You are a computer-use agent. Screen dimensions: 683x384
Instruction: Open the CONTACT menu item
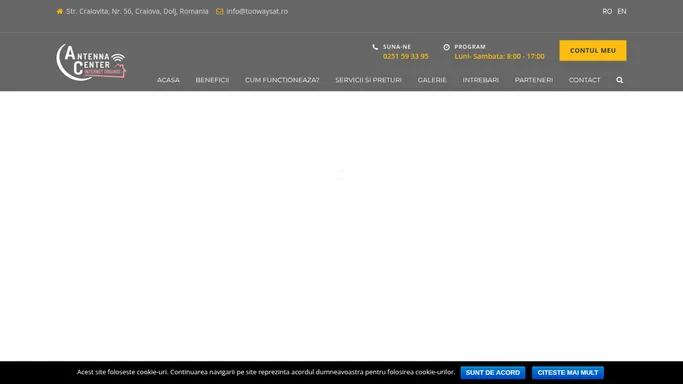[584, 80]
